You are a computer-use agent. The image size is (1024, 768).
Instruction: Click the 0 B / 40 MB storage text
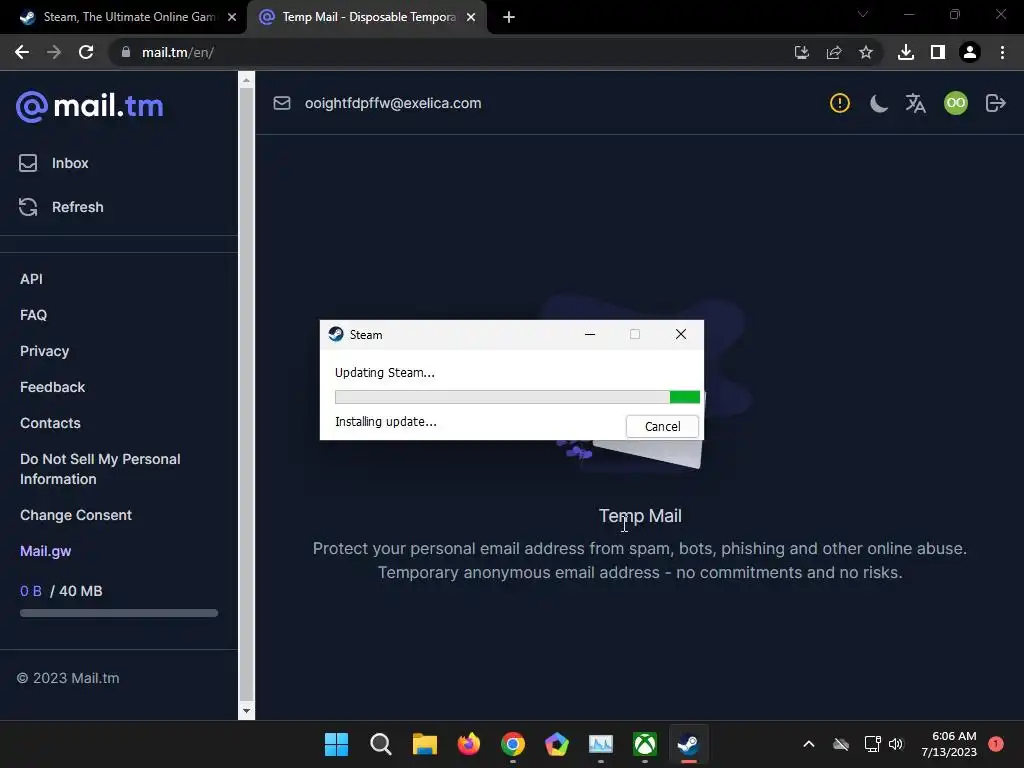[61, 591]
